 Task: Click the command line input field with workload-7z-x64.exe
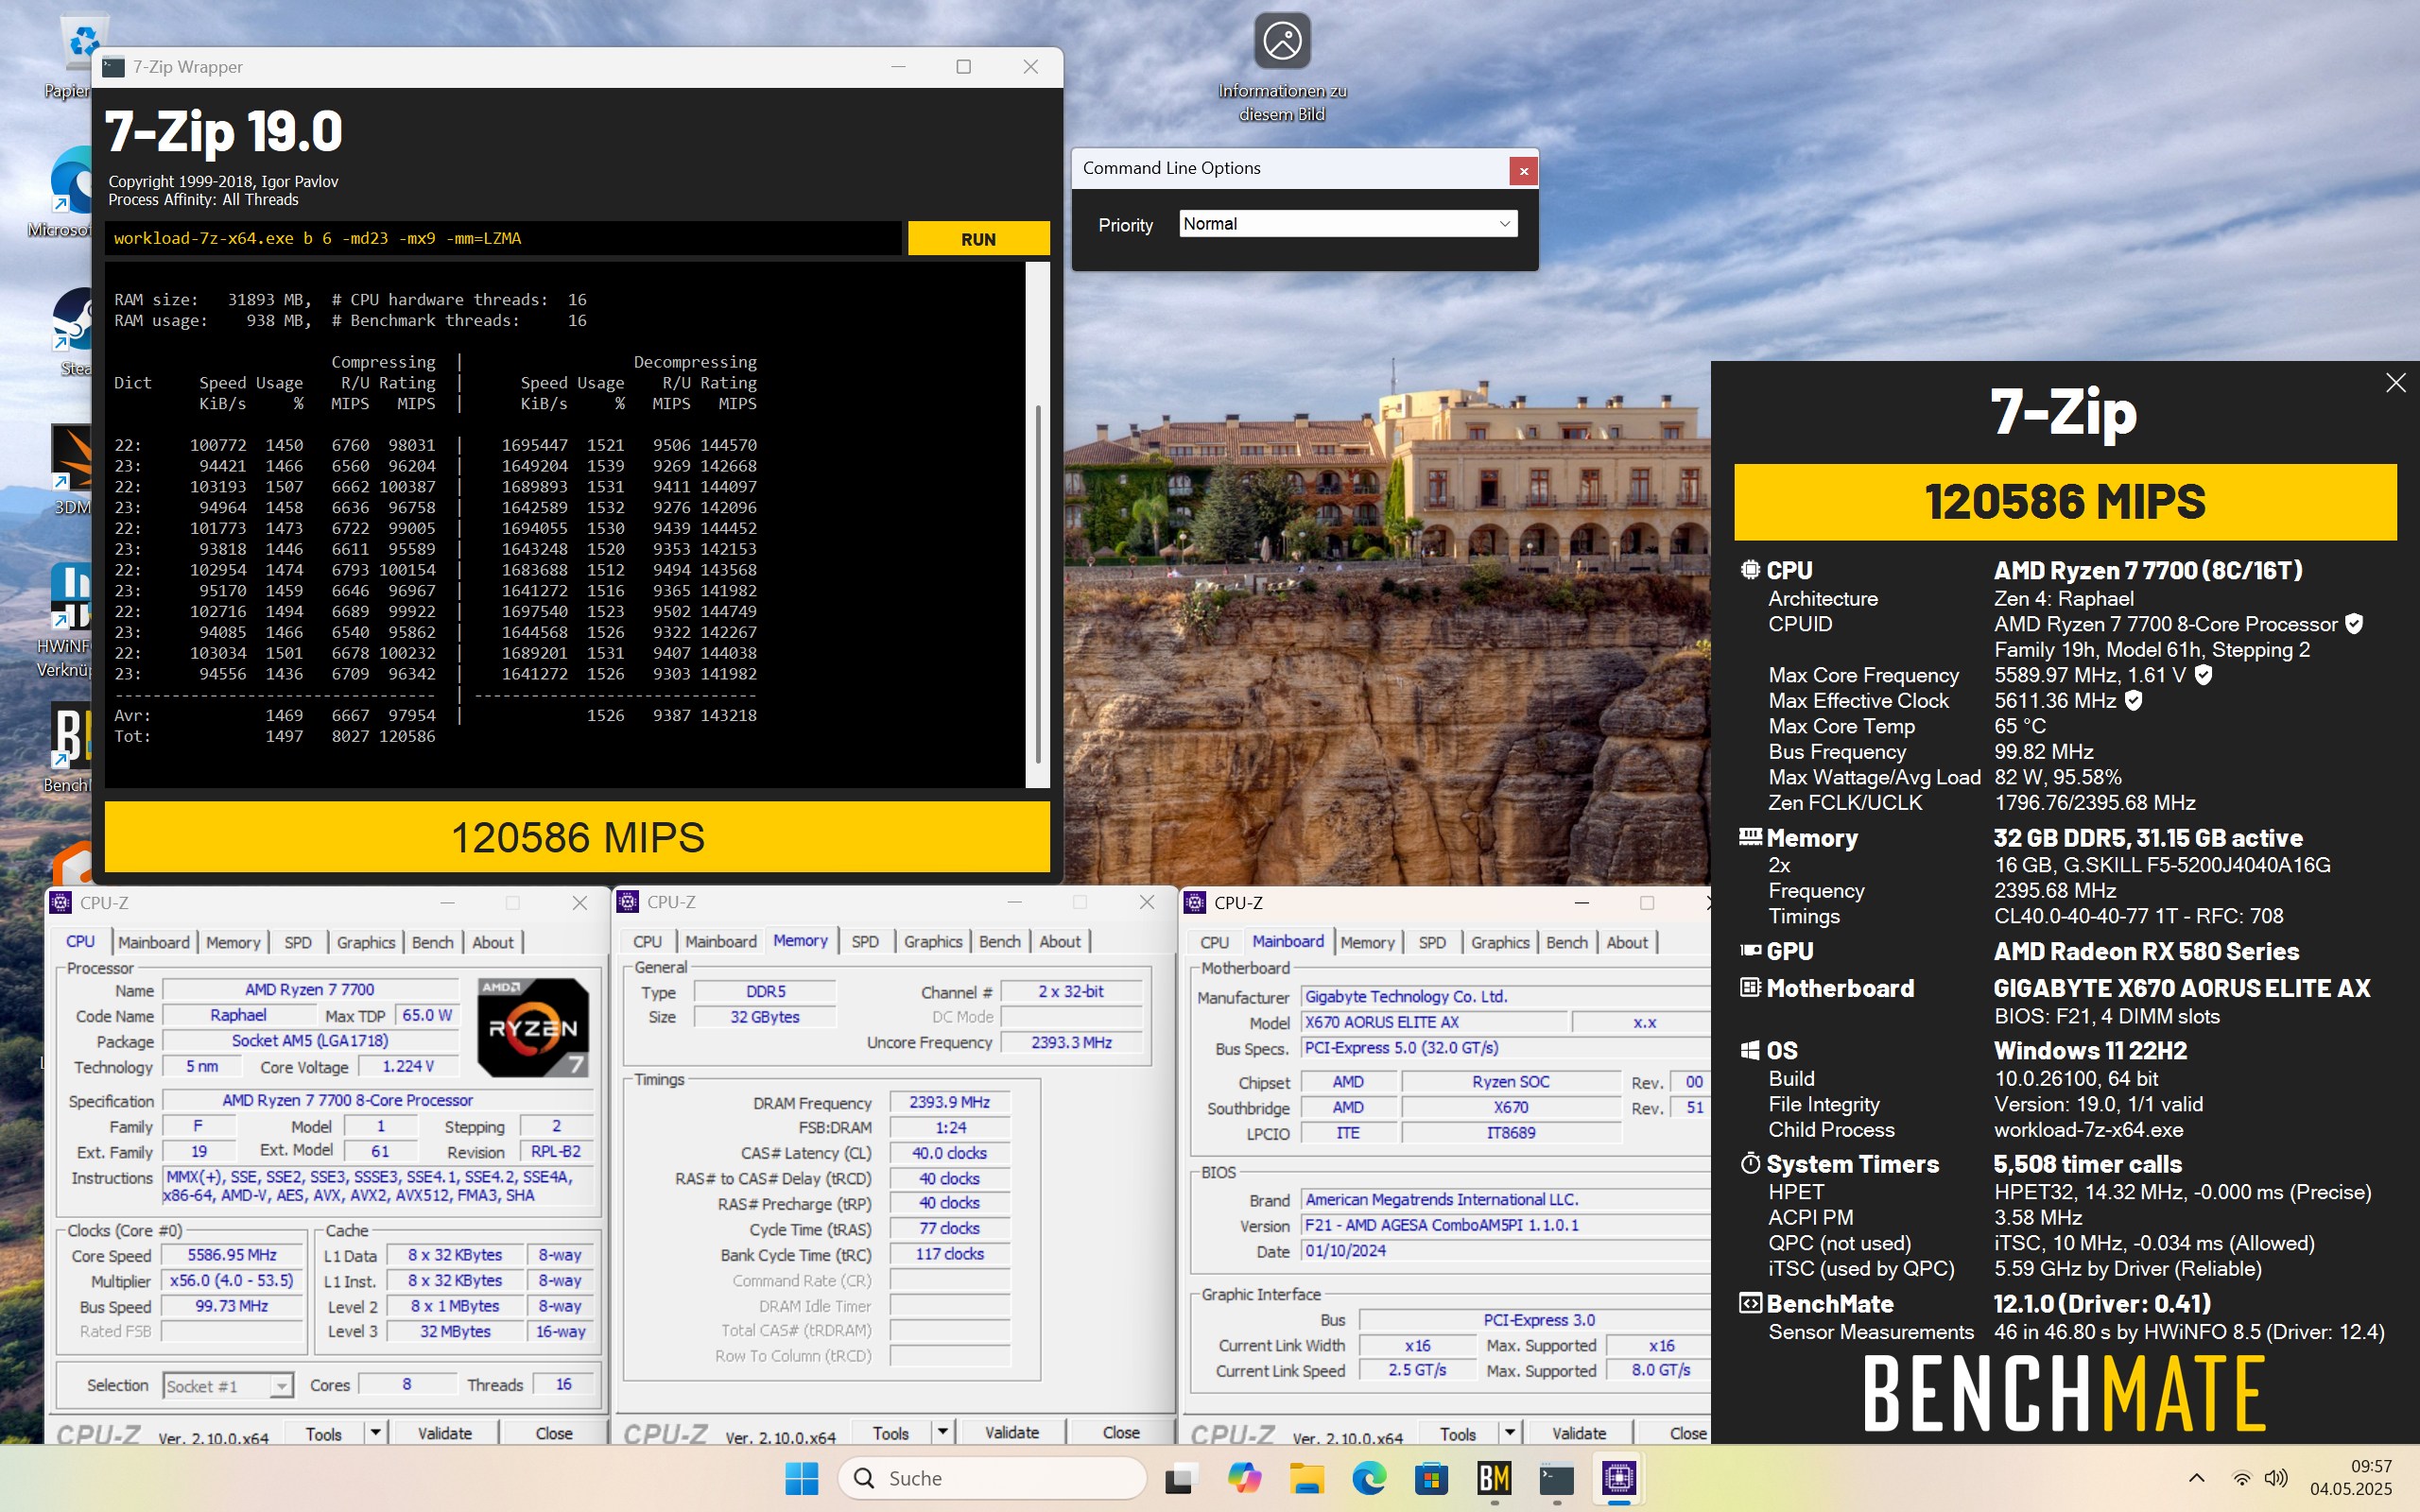click(x=503, y=238)
